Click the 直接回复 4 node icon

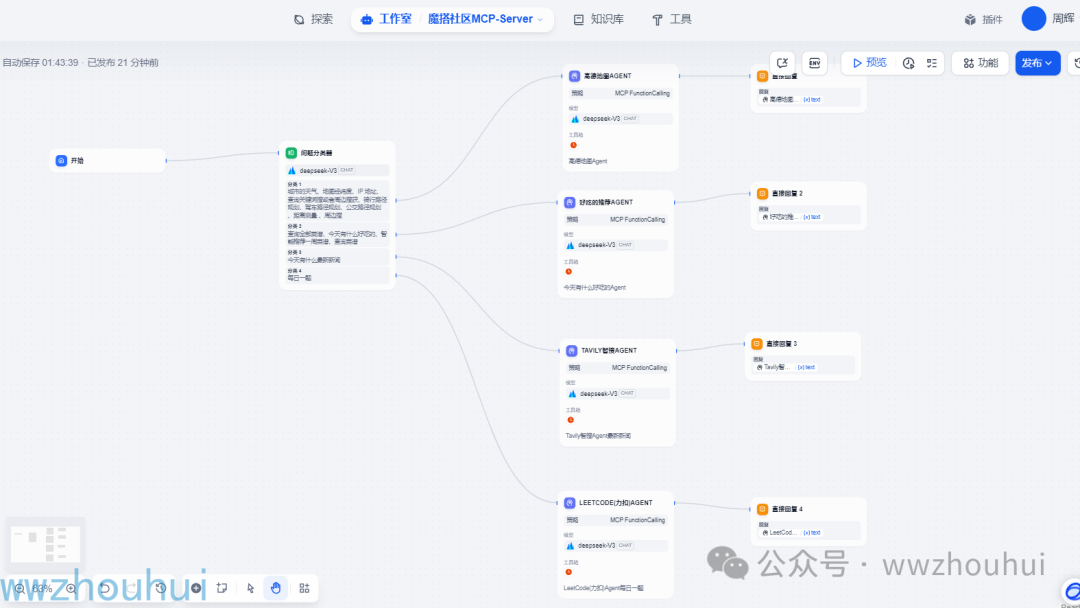[x=762, y=509]
